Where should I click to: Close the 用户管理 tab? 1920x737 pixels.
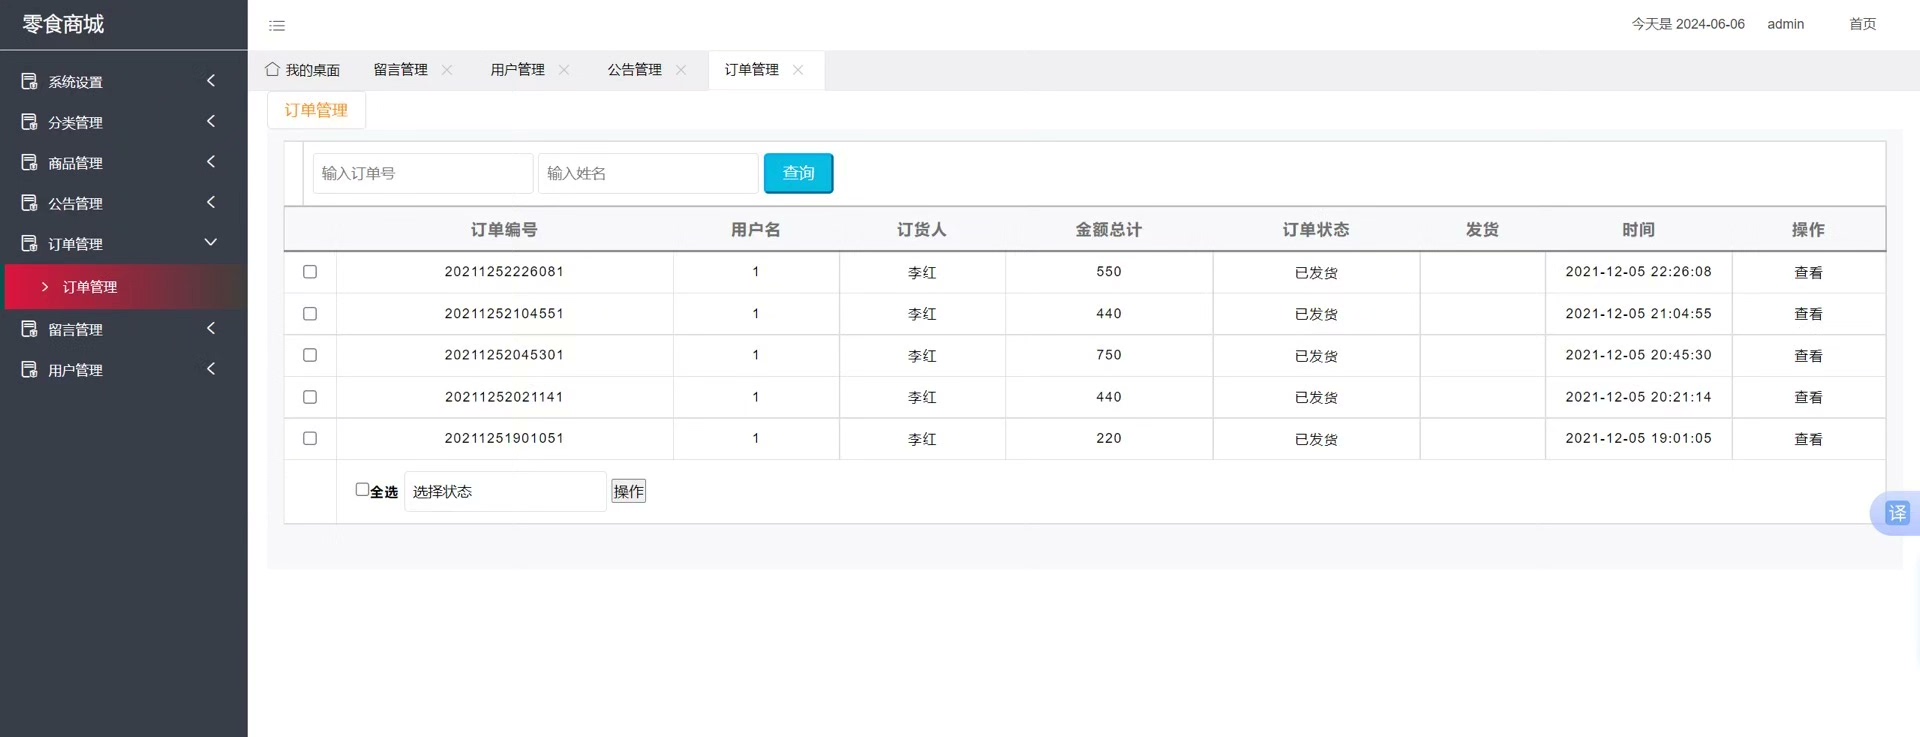point(564,70)
